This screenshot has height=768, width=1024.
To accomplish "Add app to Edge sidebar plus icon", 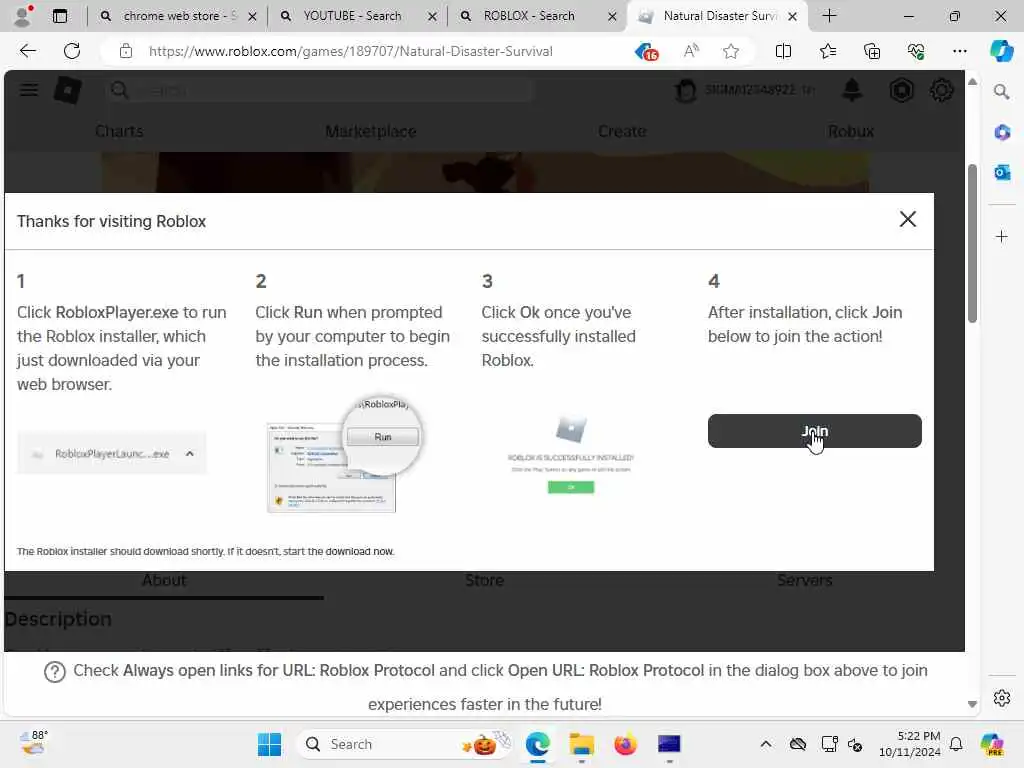I will (x=1001, y=236).
